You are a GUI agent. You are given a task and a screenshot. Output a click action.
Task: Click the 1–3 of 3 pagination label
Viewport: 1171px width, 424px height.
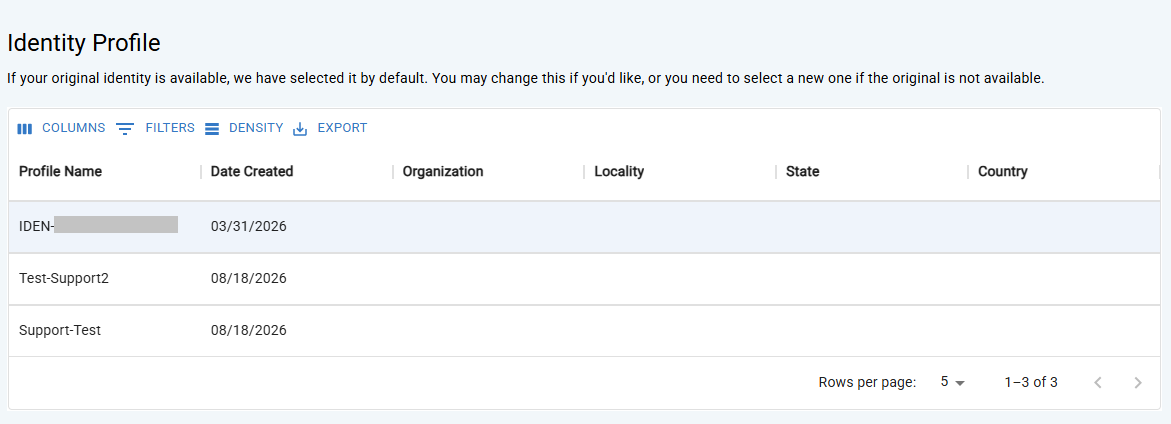point(1031,383)
